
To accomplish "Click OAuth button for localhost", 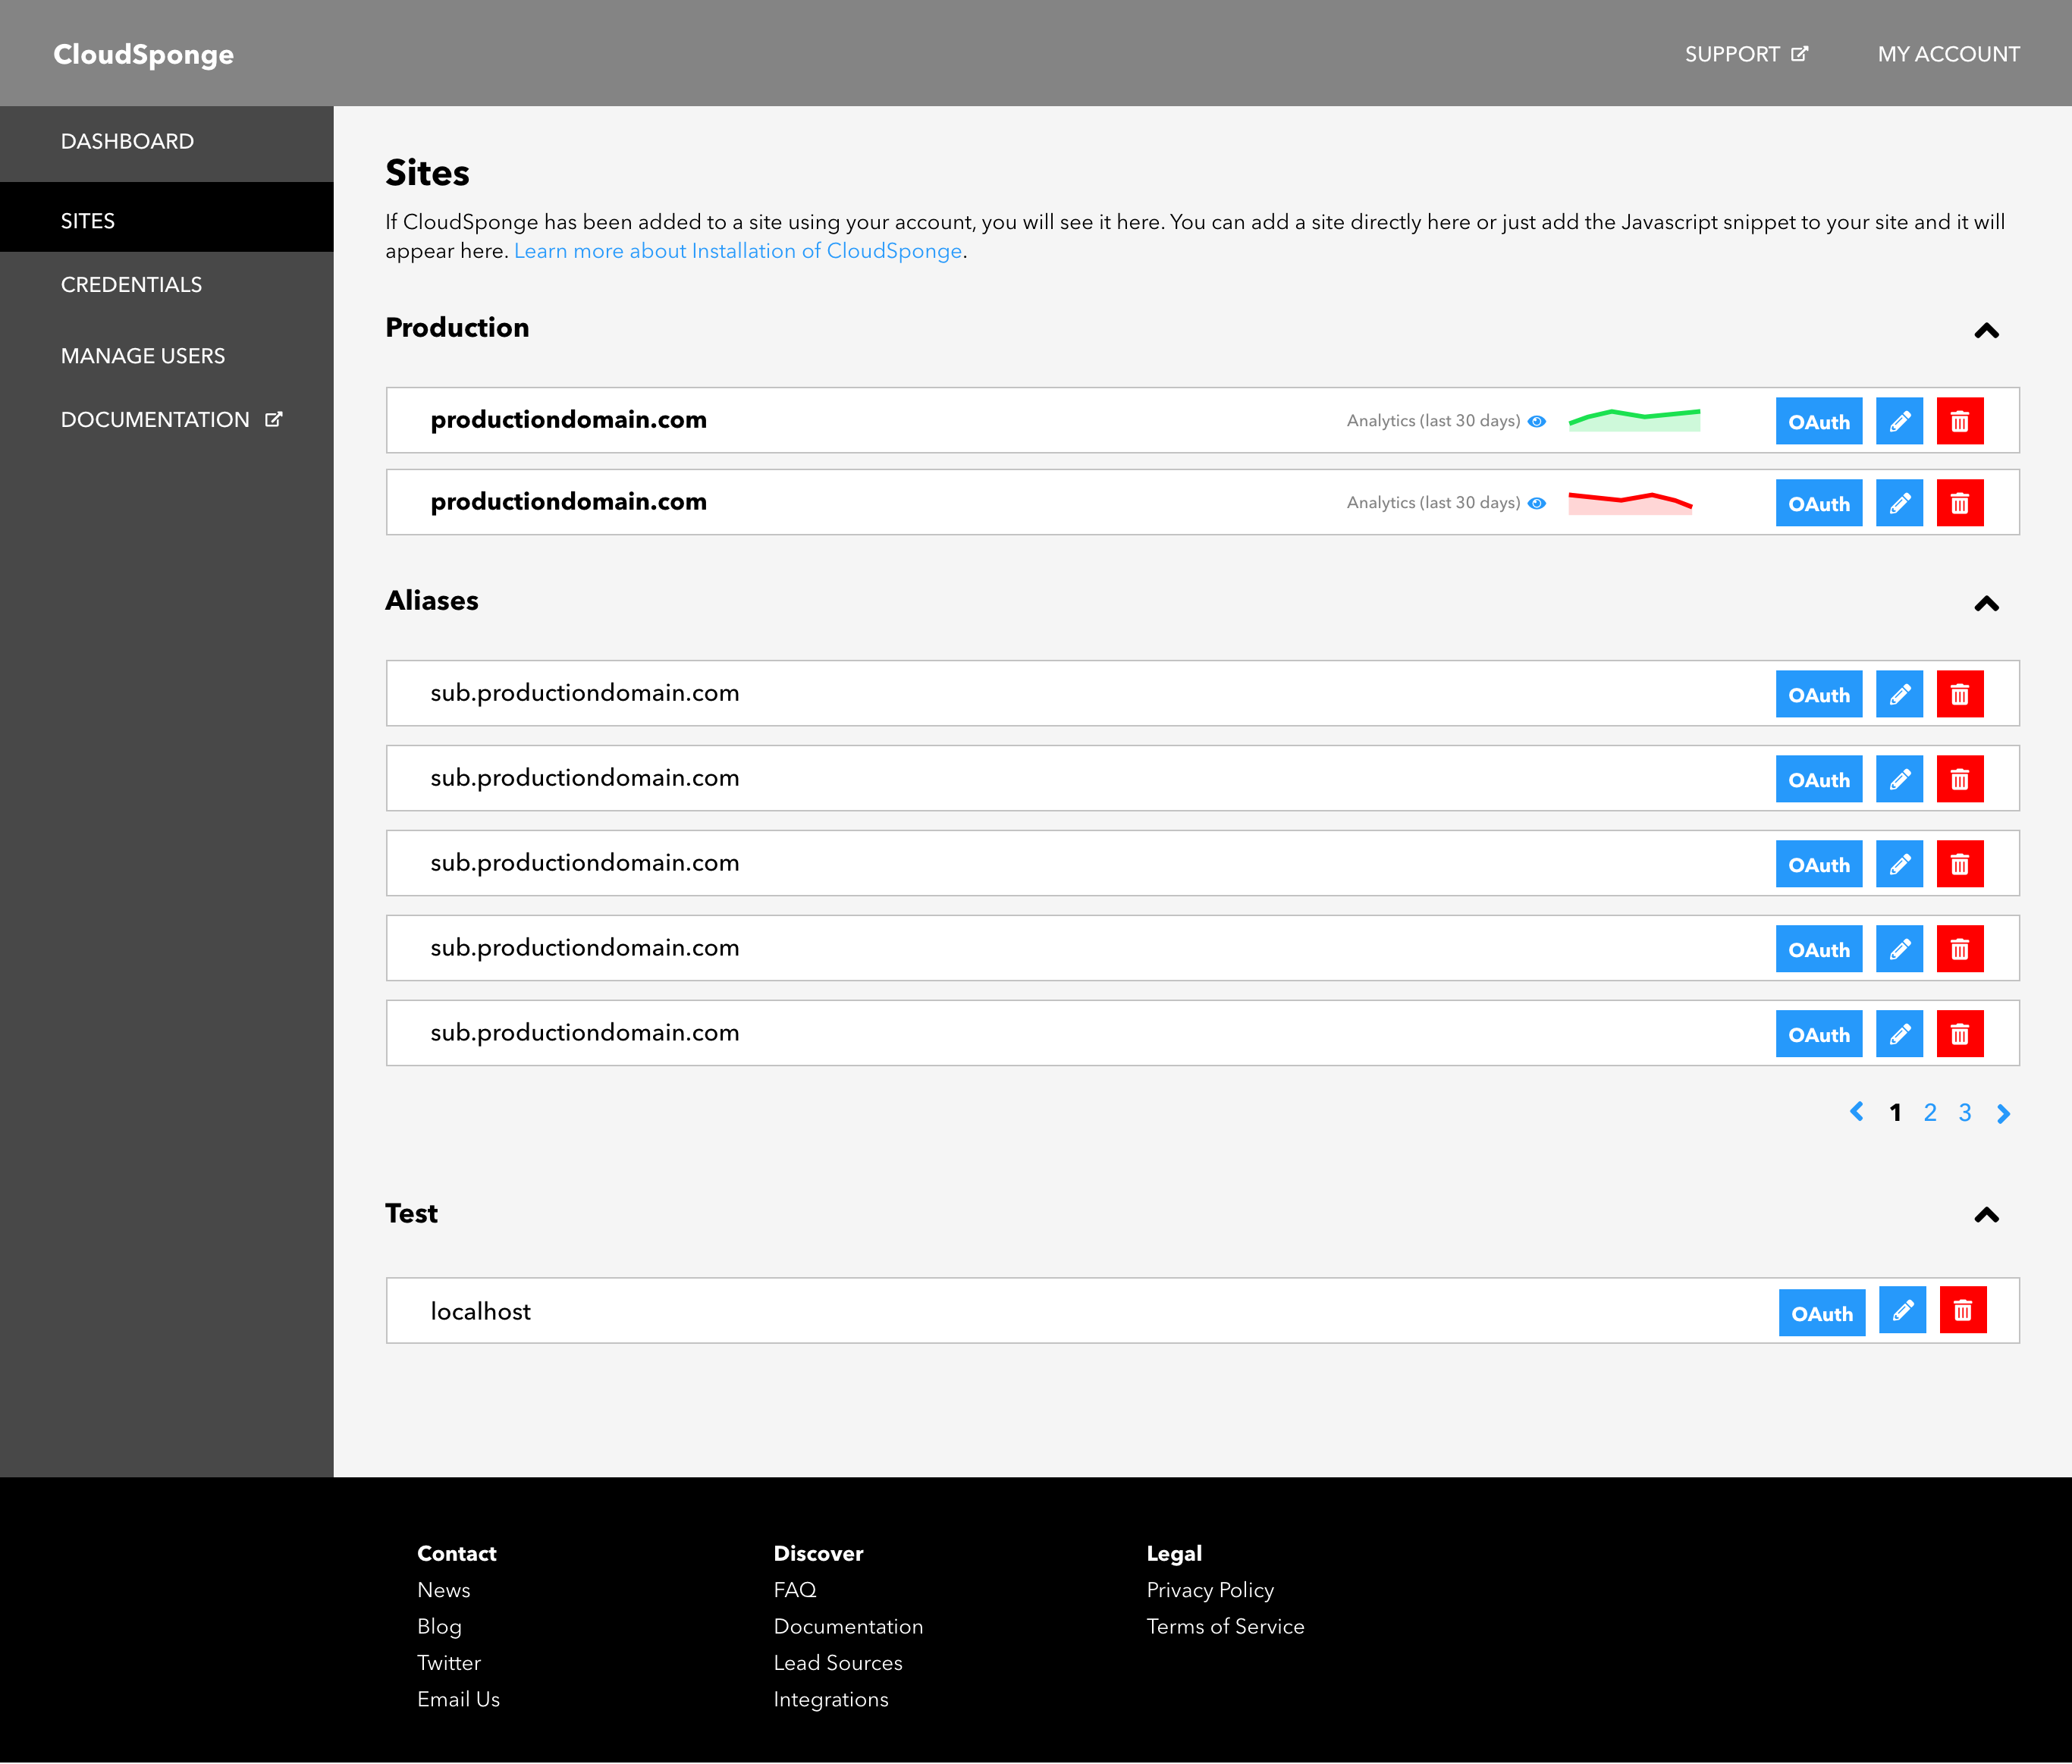I will 1821,1314.
